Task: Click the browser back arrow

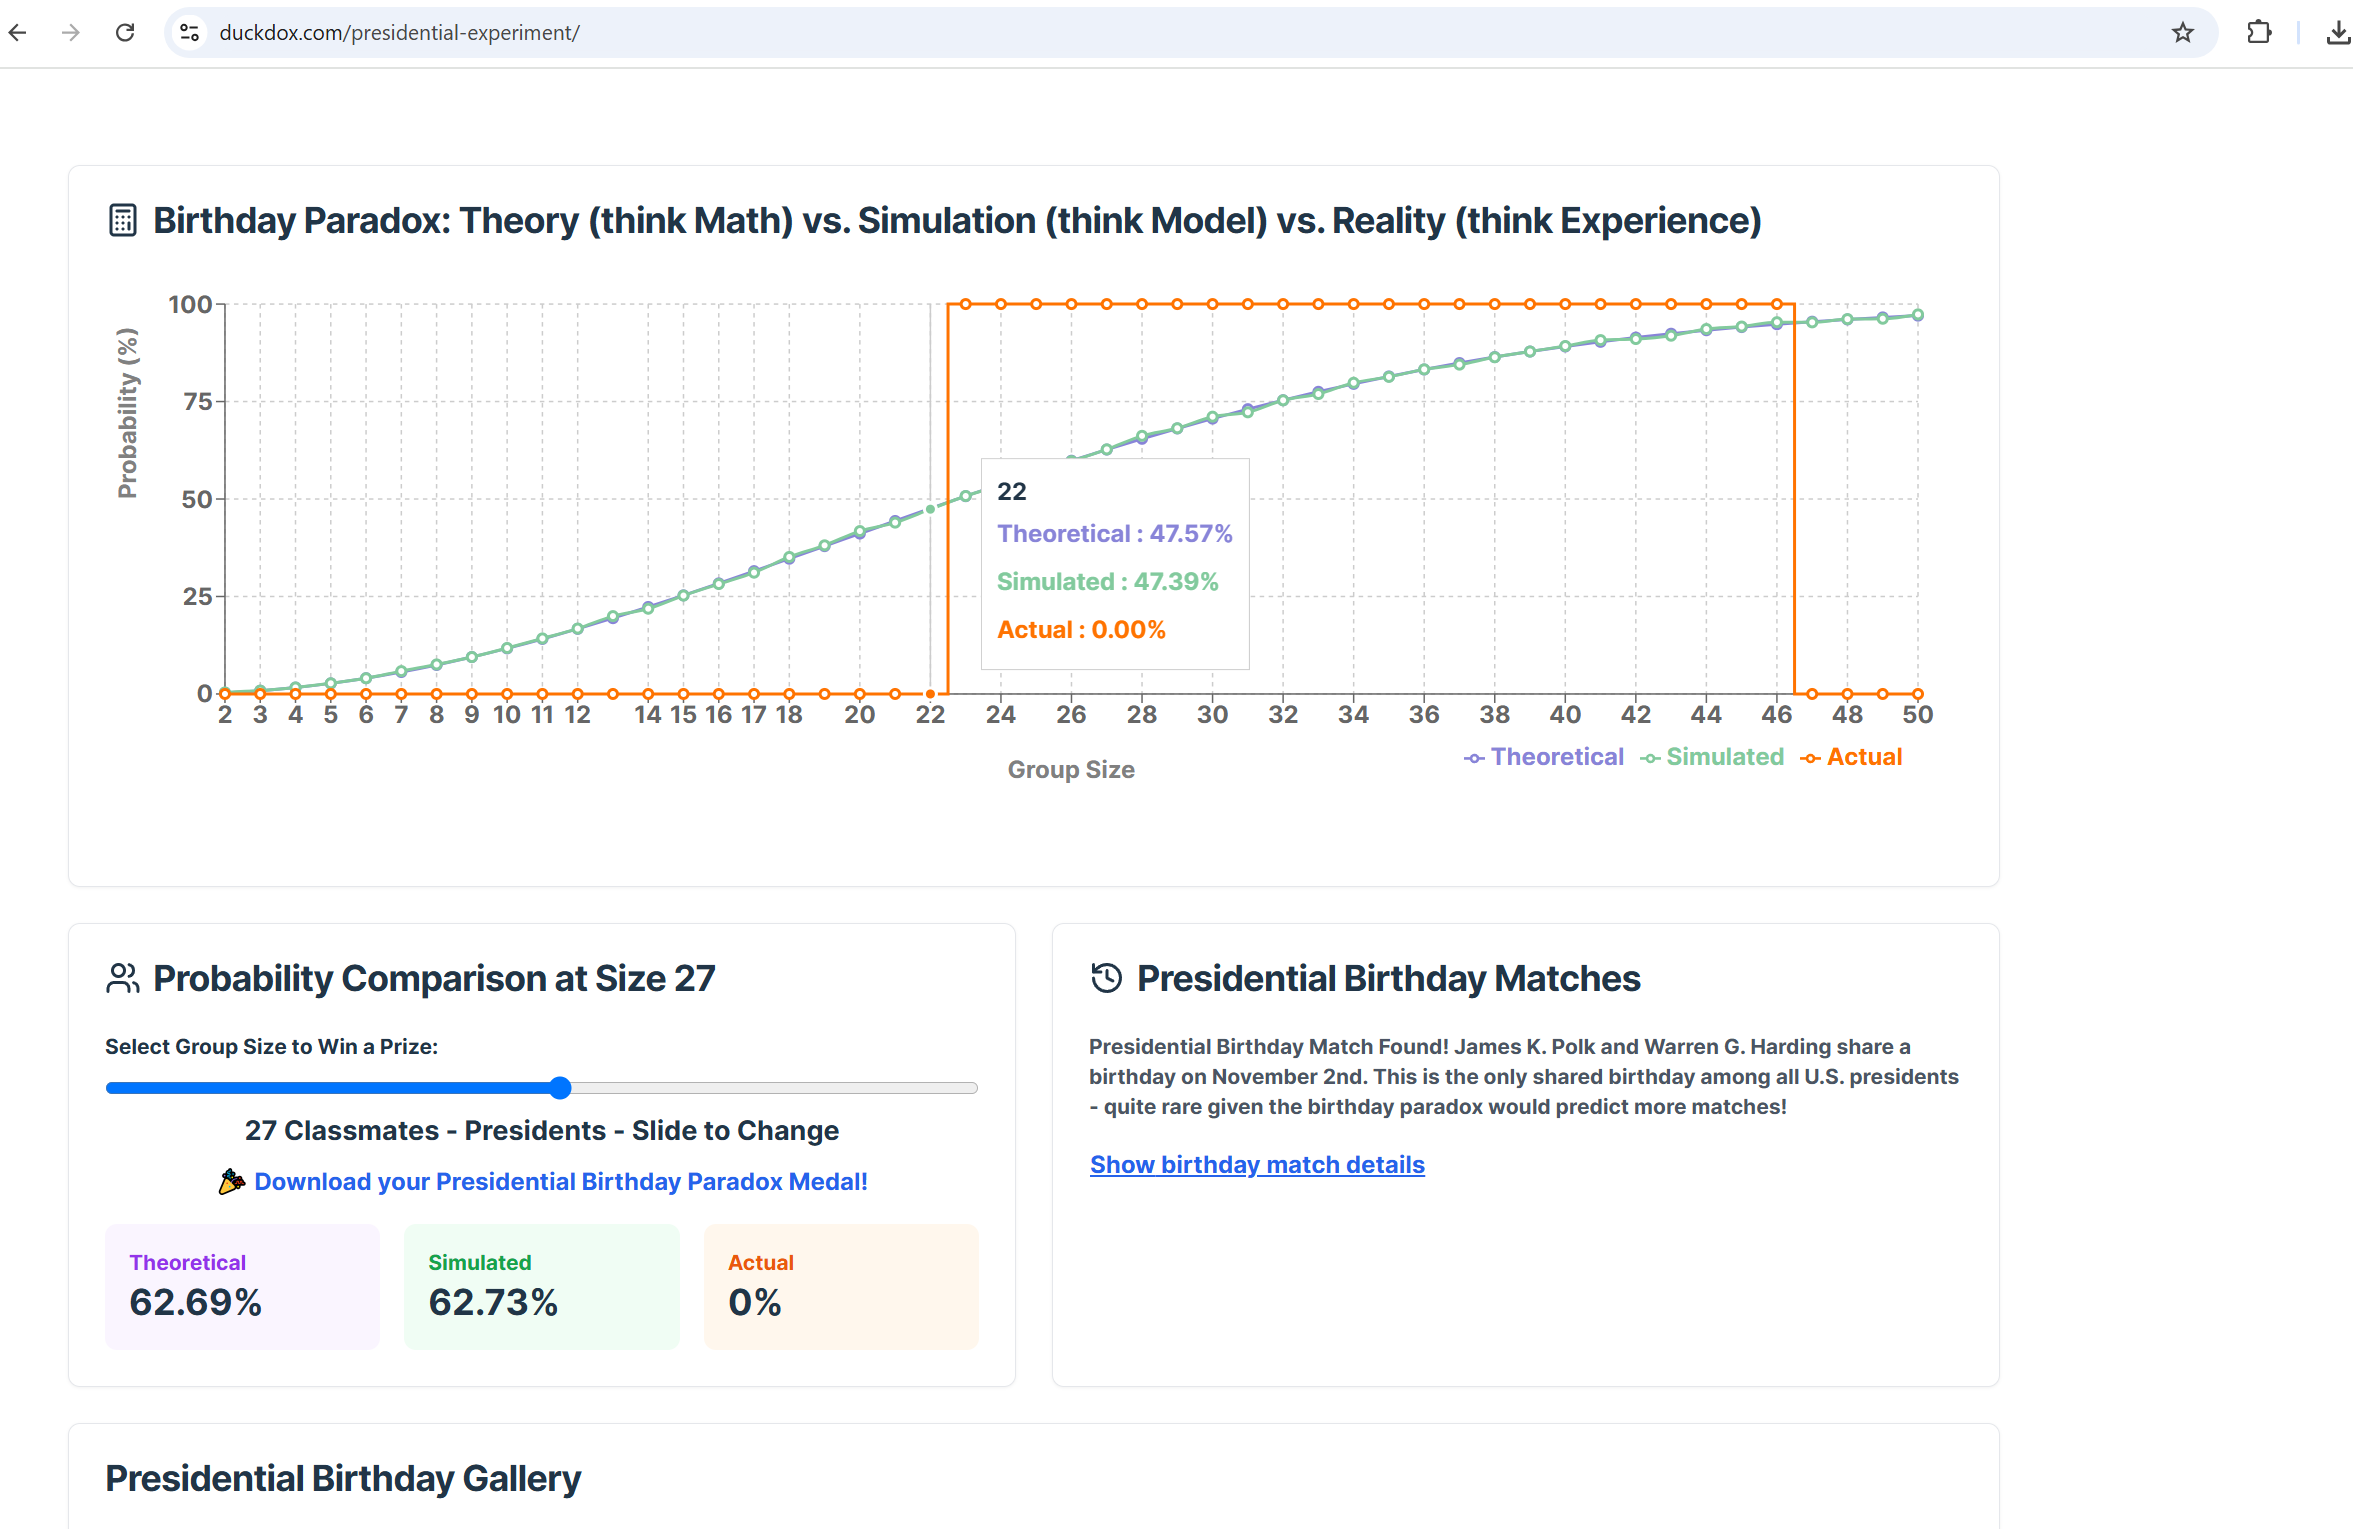Action: click(x=18, y=32)
